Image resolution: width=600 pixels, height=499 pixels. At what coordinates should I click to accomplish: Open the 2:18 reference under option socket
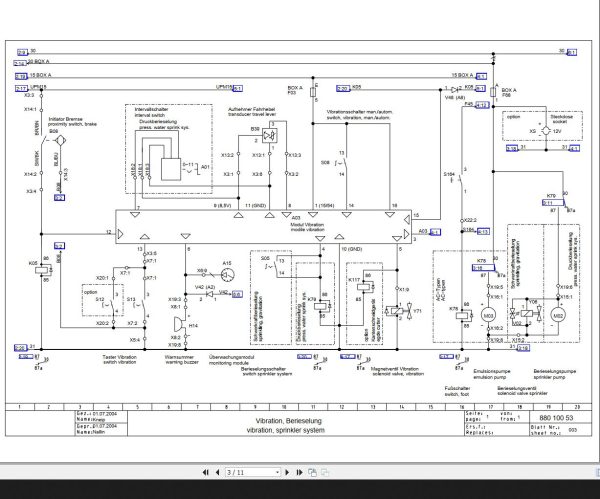click(512, 148)
